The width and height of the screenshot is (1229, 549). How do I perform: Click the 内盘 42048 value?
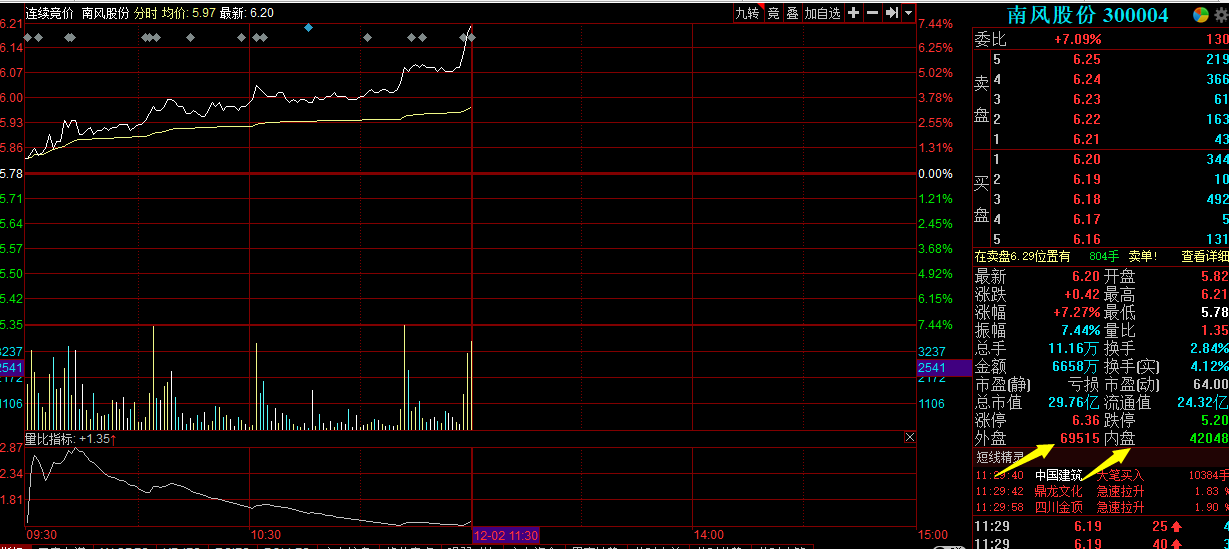[x=1208, y=438]
